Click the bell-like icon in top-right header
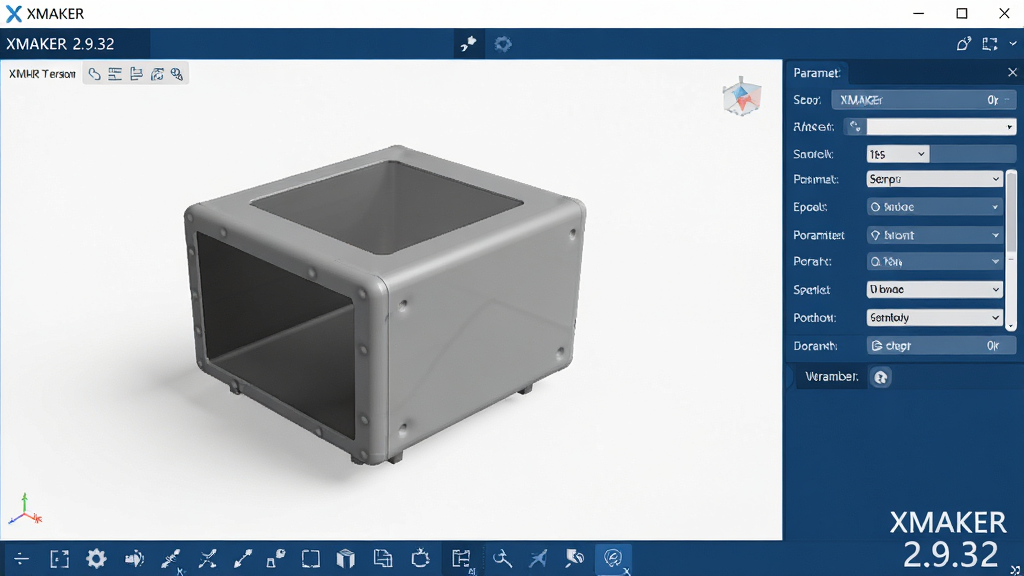 (964, 44)
